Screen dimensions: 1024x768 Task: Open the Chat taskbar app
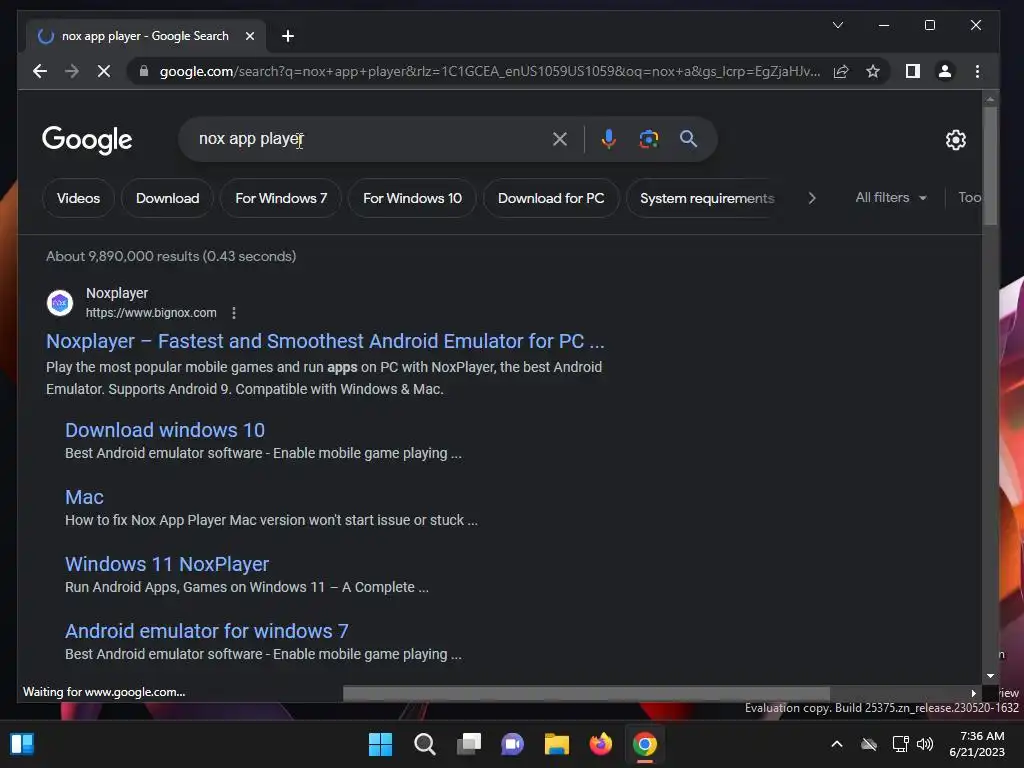point(513,744)
